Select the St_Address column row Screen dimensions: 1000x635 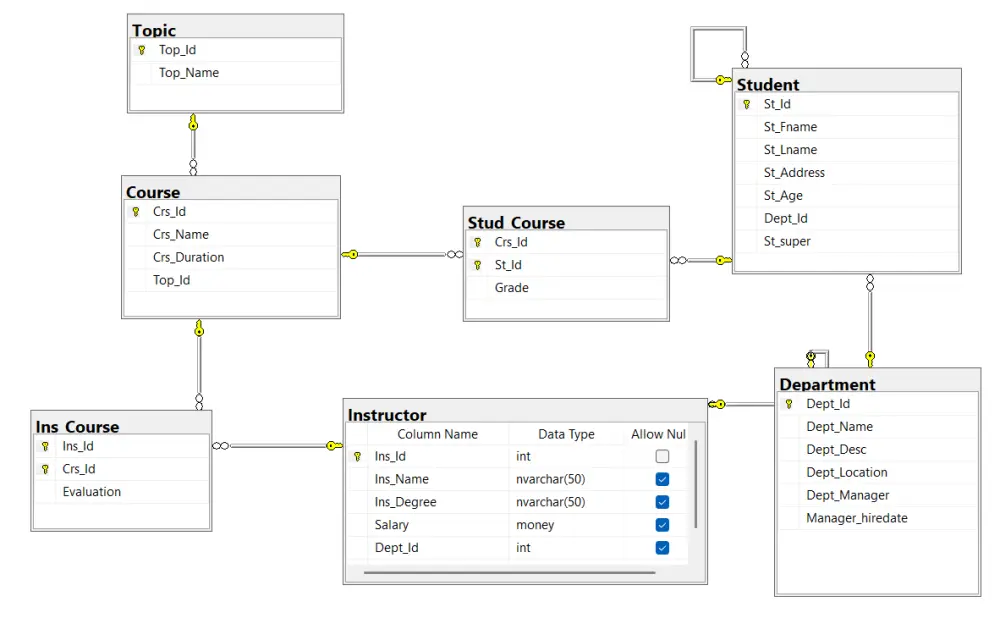click(846, 173)
